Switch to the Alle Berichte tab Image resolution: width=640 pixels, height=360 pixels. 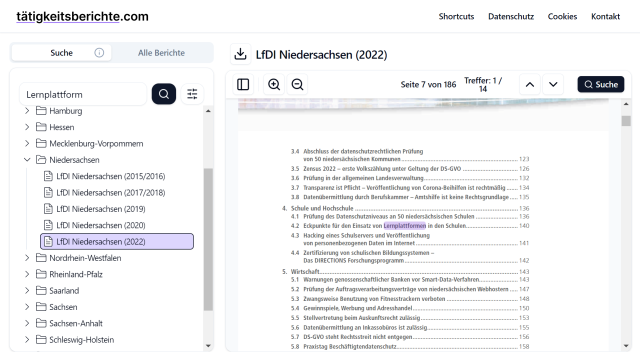[161, 53]
